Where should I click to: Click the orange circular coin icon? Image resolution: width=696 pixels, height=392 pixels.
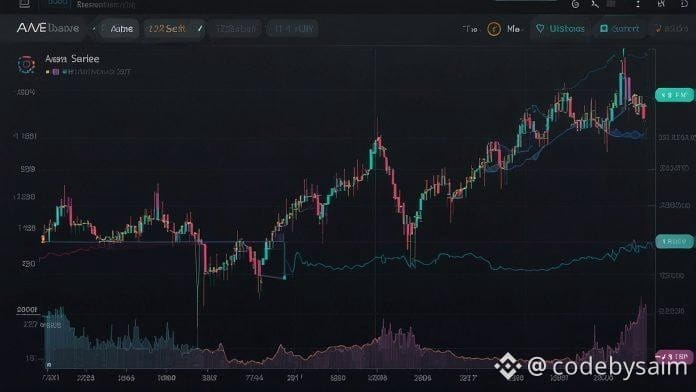494,29
